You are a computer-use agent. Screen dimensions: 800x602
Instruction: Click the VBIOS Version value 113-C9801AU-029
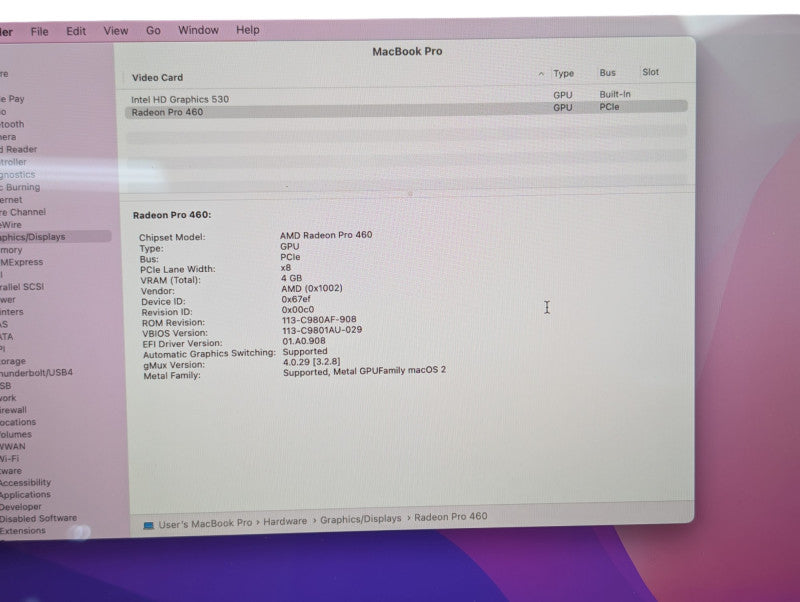coord(322,330)
